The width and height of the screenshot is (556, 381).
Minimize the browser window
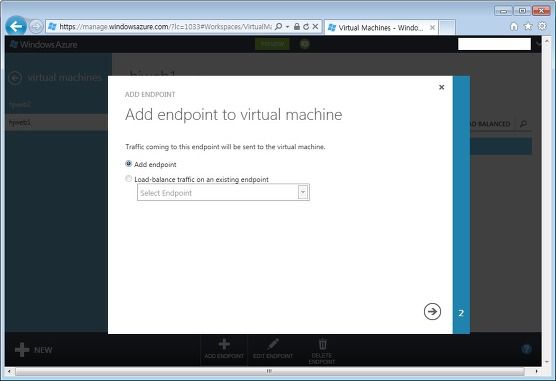point(503,11)
